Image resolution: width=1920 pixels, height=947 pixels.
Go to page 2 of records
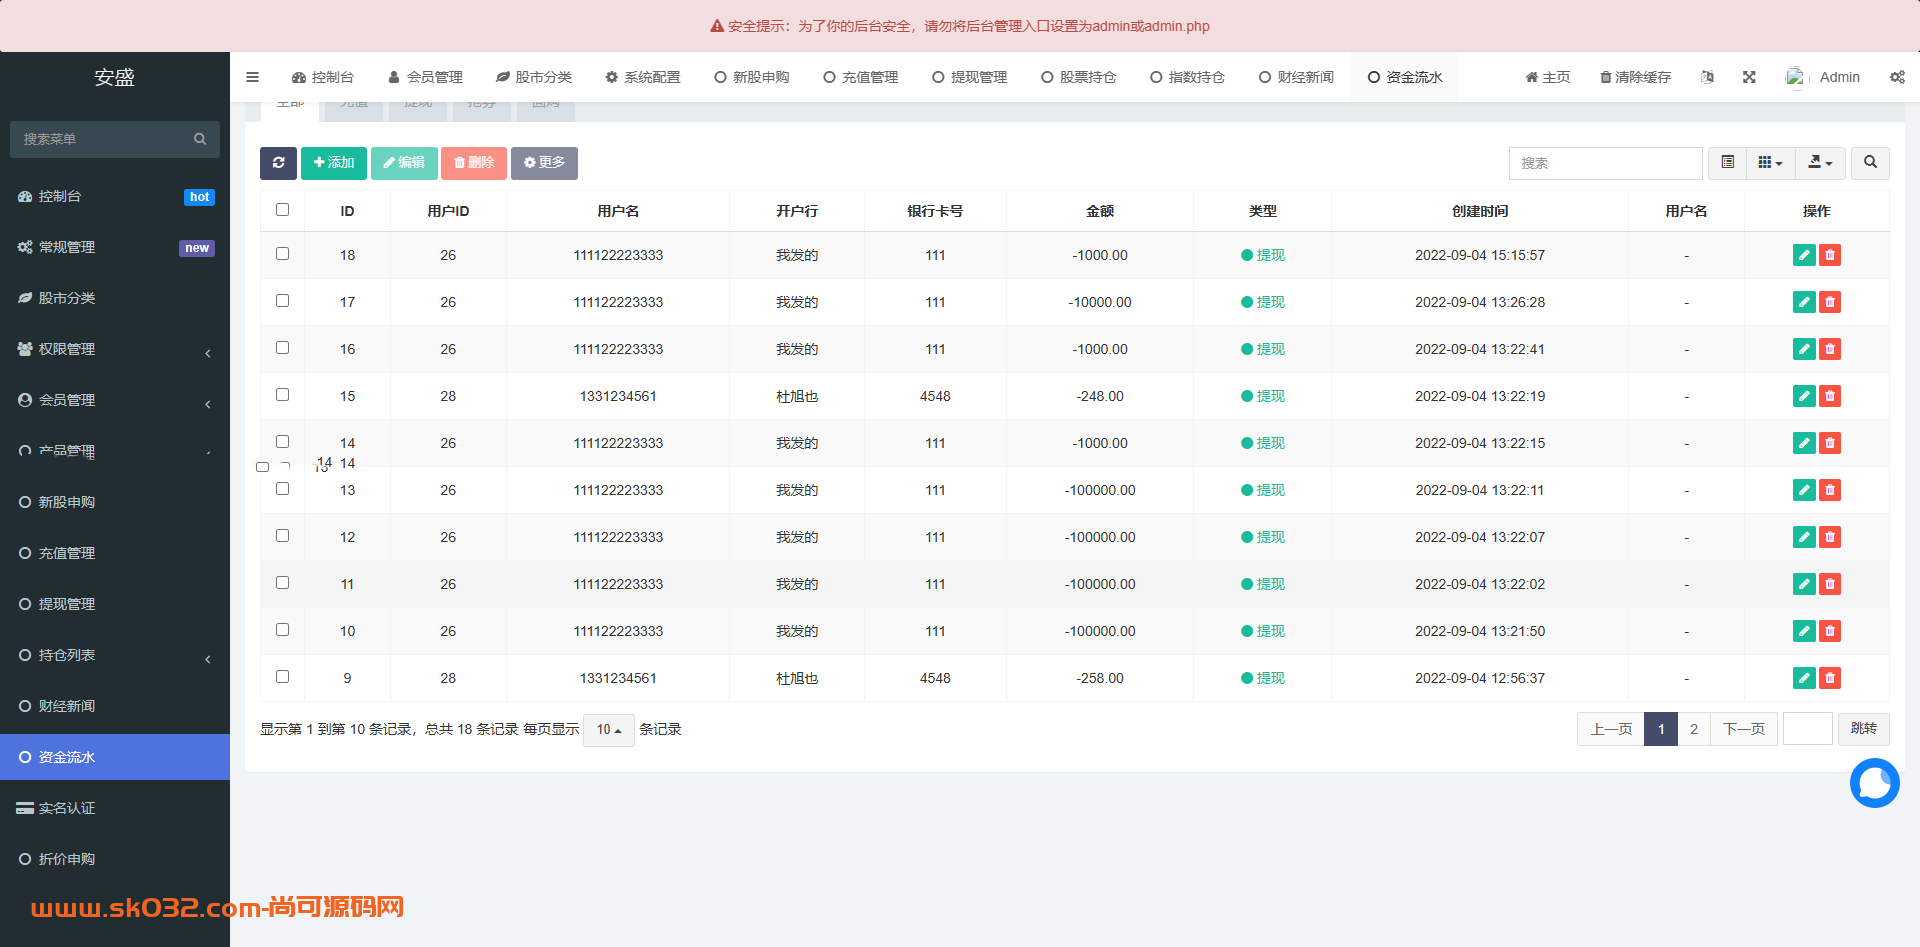click(x=1694, y=729)
